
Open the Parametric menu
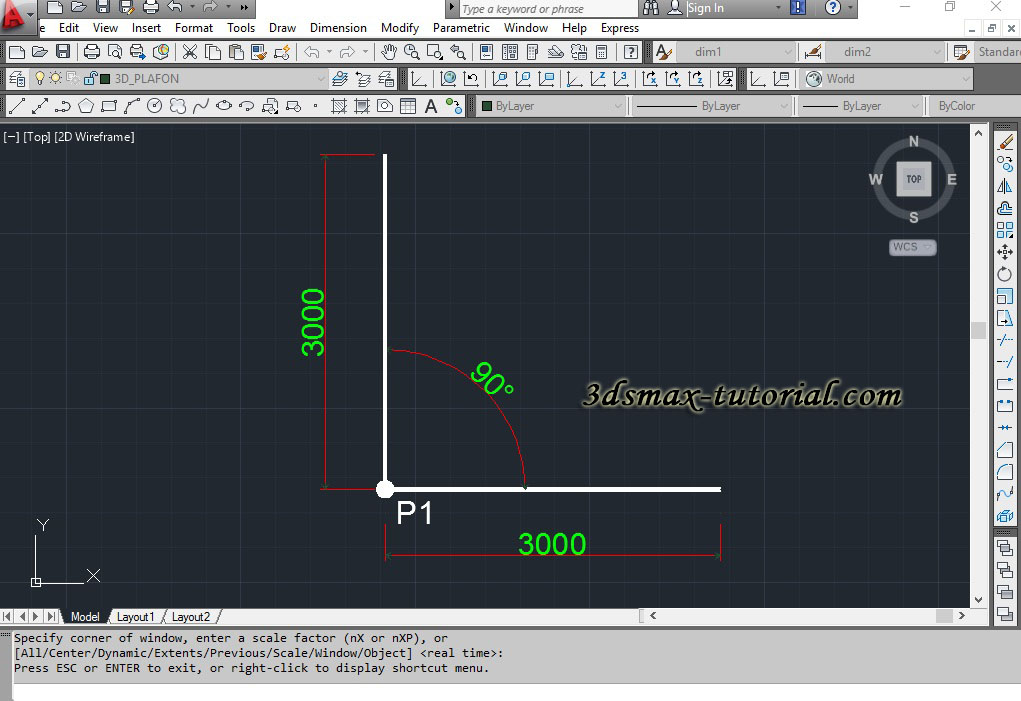coord(461,28)
